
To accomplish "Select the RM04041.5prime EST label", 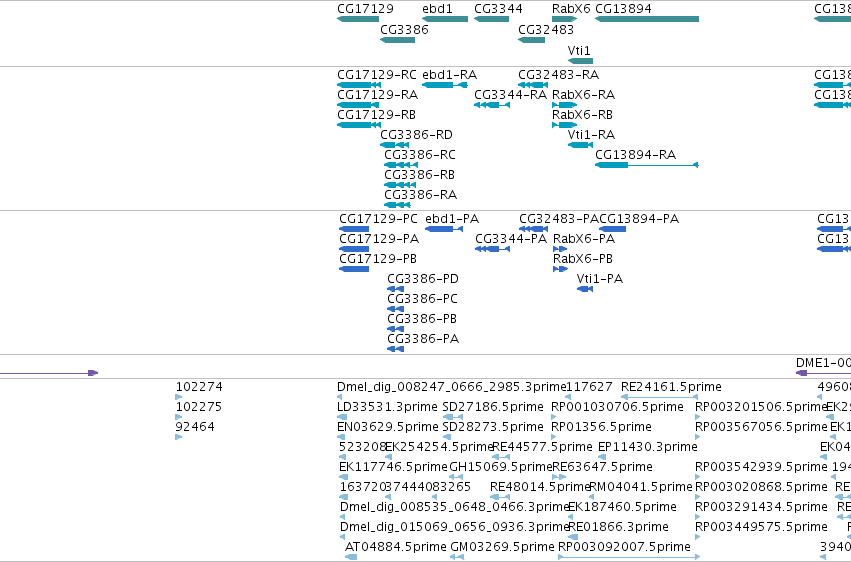I will (641, 488).
